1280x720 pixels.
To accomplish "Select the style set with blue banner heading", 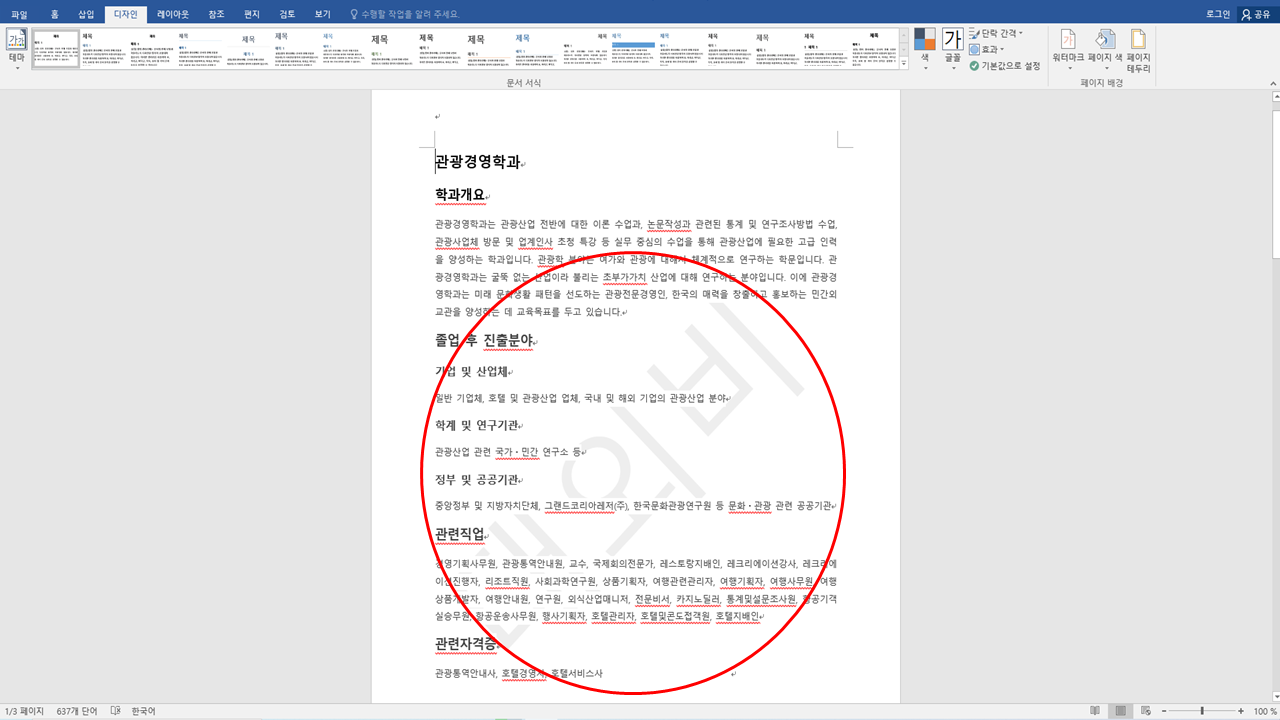I will (x=633, y=49).
